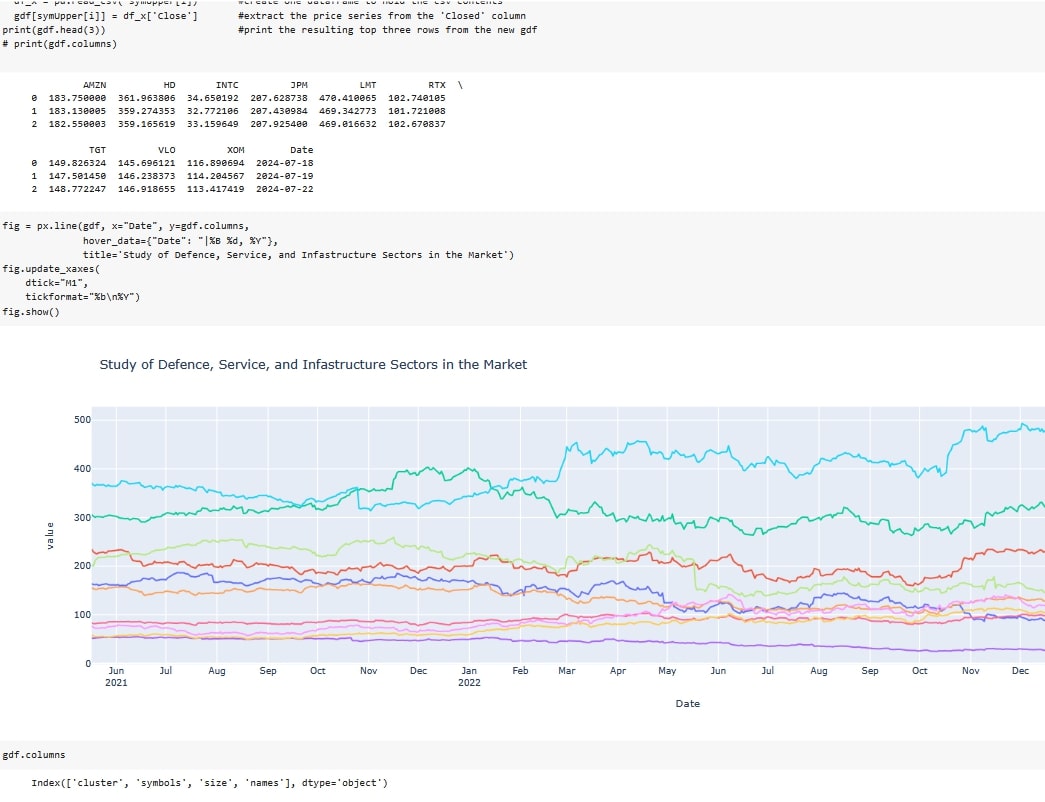The image size is (1045, 802).
Task: Click the print(gdf.head(3)) code line
Action: coord(60,30)
